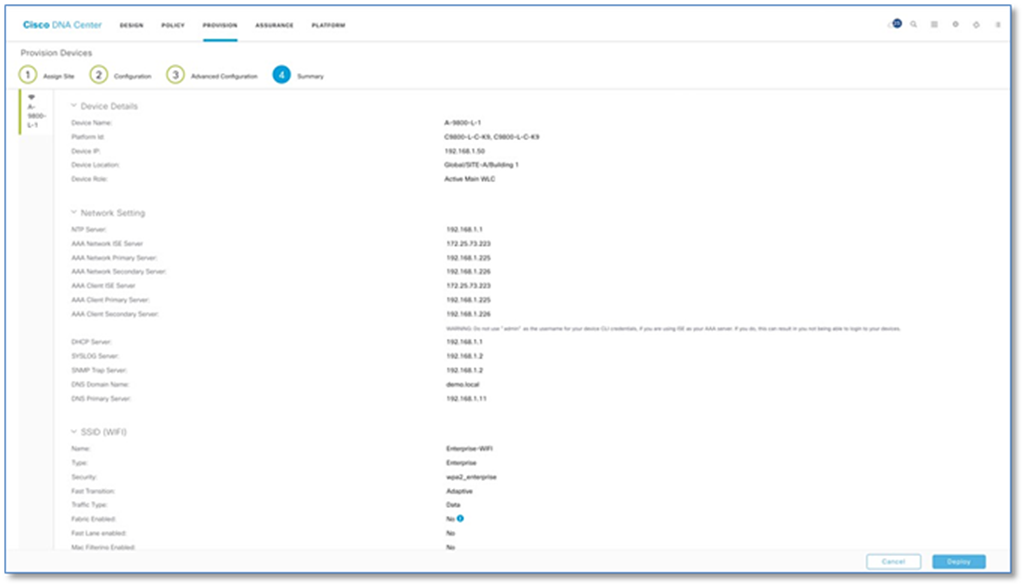Click SNMP Trap Server value 192.168.1.2

click(x=464, y=371)
